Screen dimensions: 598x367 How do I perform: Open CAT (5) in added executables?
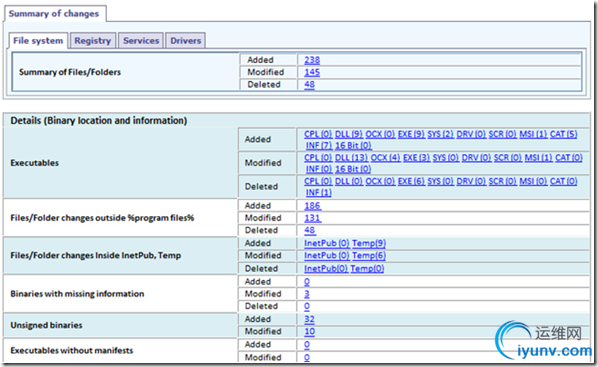(563, 134)
